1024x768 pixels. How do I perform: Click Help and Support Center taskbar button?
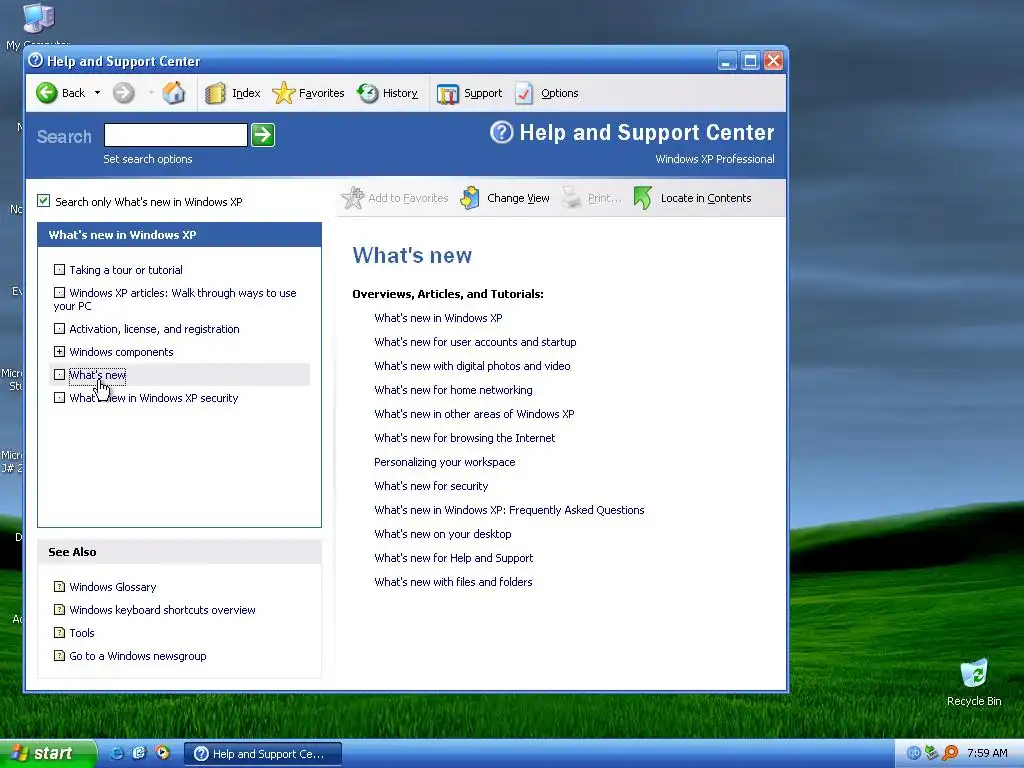pos(263,754)
